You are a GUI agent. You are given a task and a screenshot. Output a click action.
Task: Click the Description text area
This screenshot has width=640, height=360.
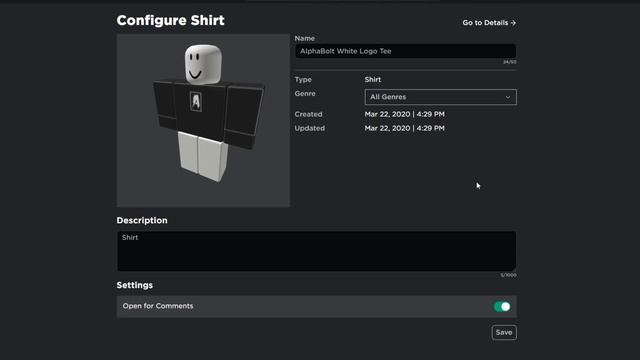pyautogui.click(x=316, y=251)
